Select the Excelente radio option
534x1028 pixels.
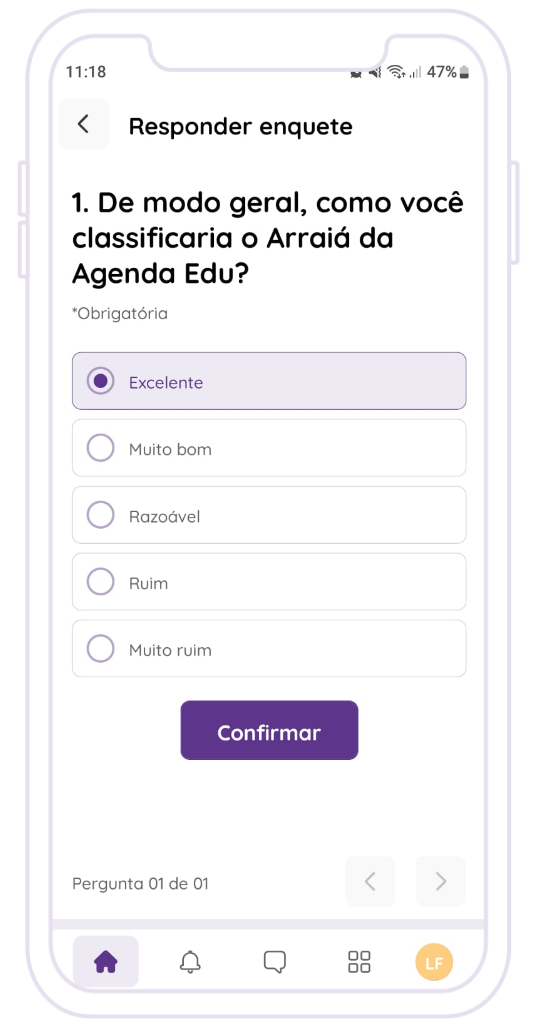[x=269, y=381]
